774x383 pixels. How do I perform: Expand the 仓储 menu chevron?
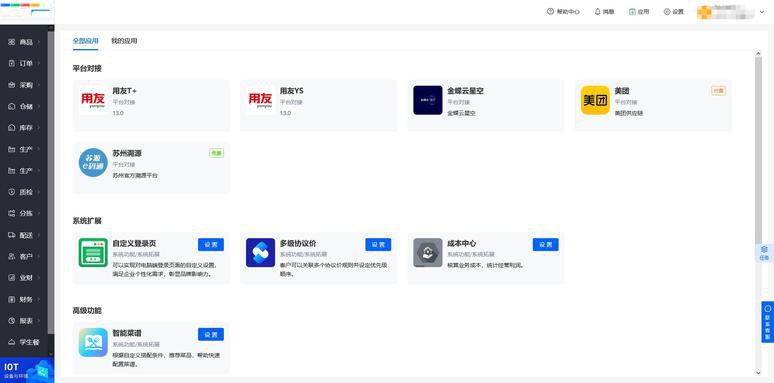pyautogui.click(x=39, y=106)
